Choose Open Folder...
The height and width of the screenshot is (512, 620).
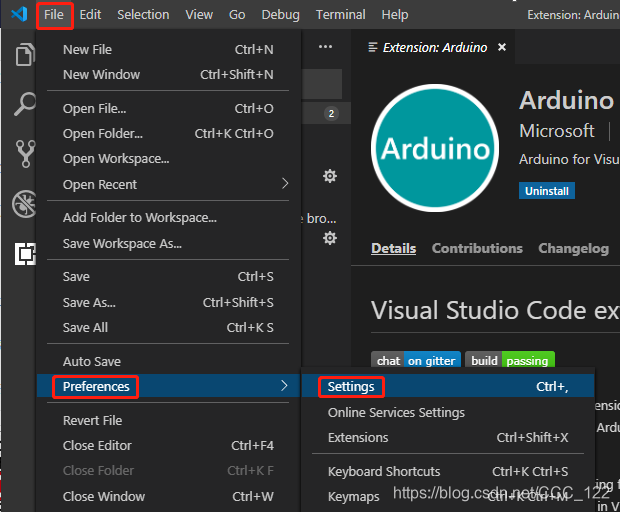pyautogui.click(x=168, y=134)
